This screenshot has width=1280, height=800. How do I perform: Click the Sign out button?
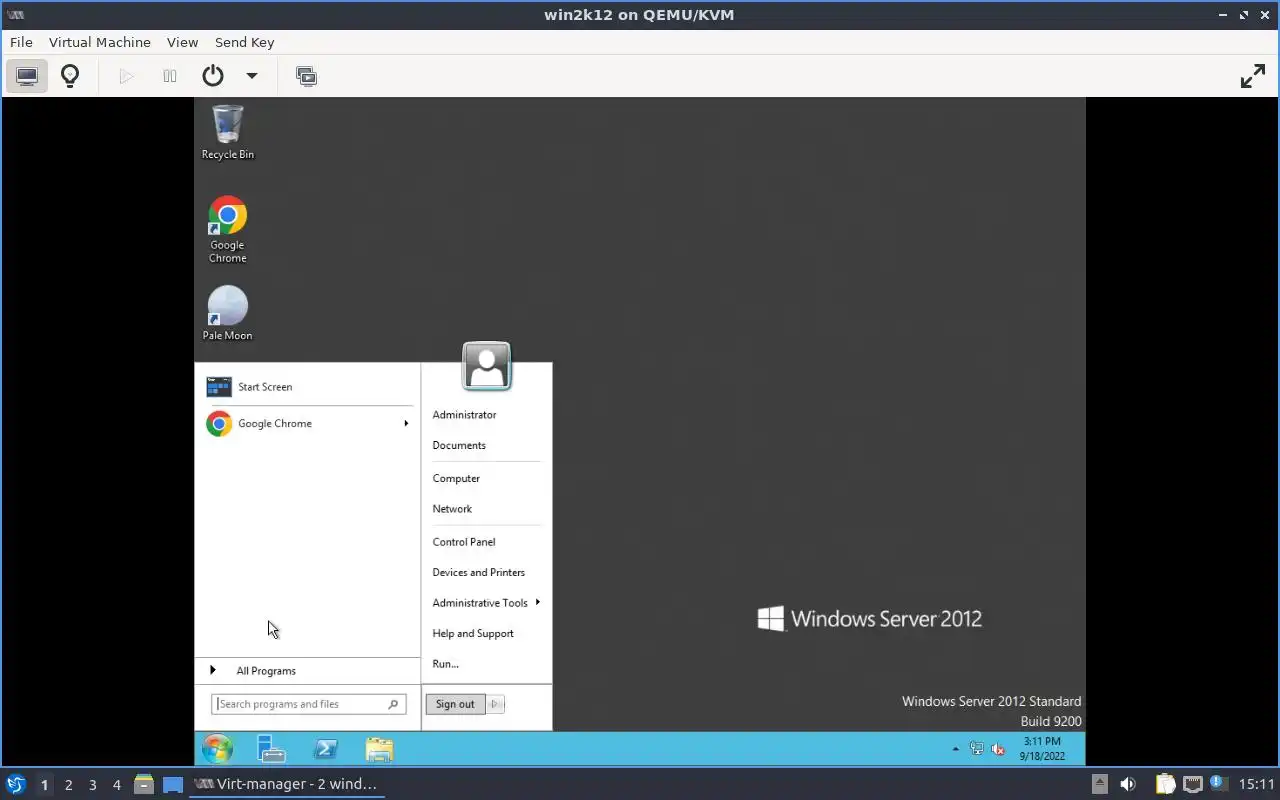tap(455, 704)
